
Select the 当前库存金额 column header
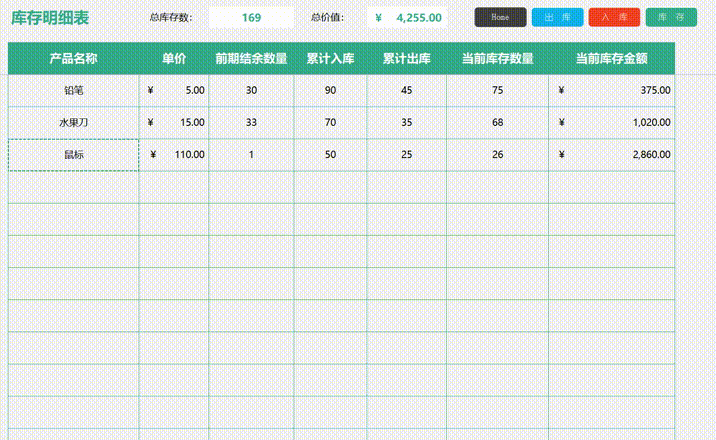(x=611, y=58)
